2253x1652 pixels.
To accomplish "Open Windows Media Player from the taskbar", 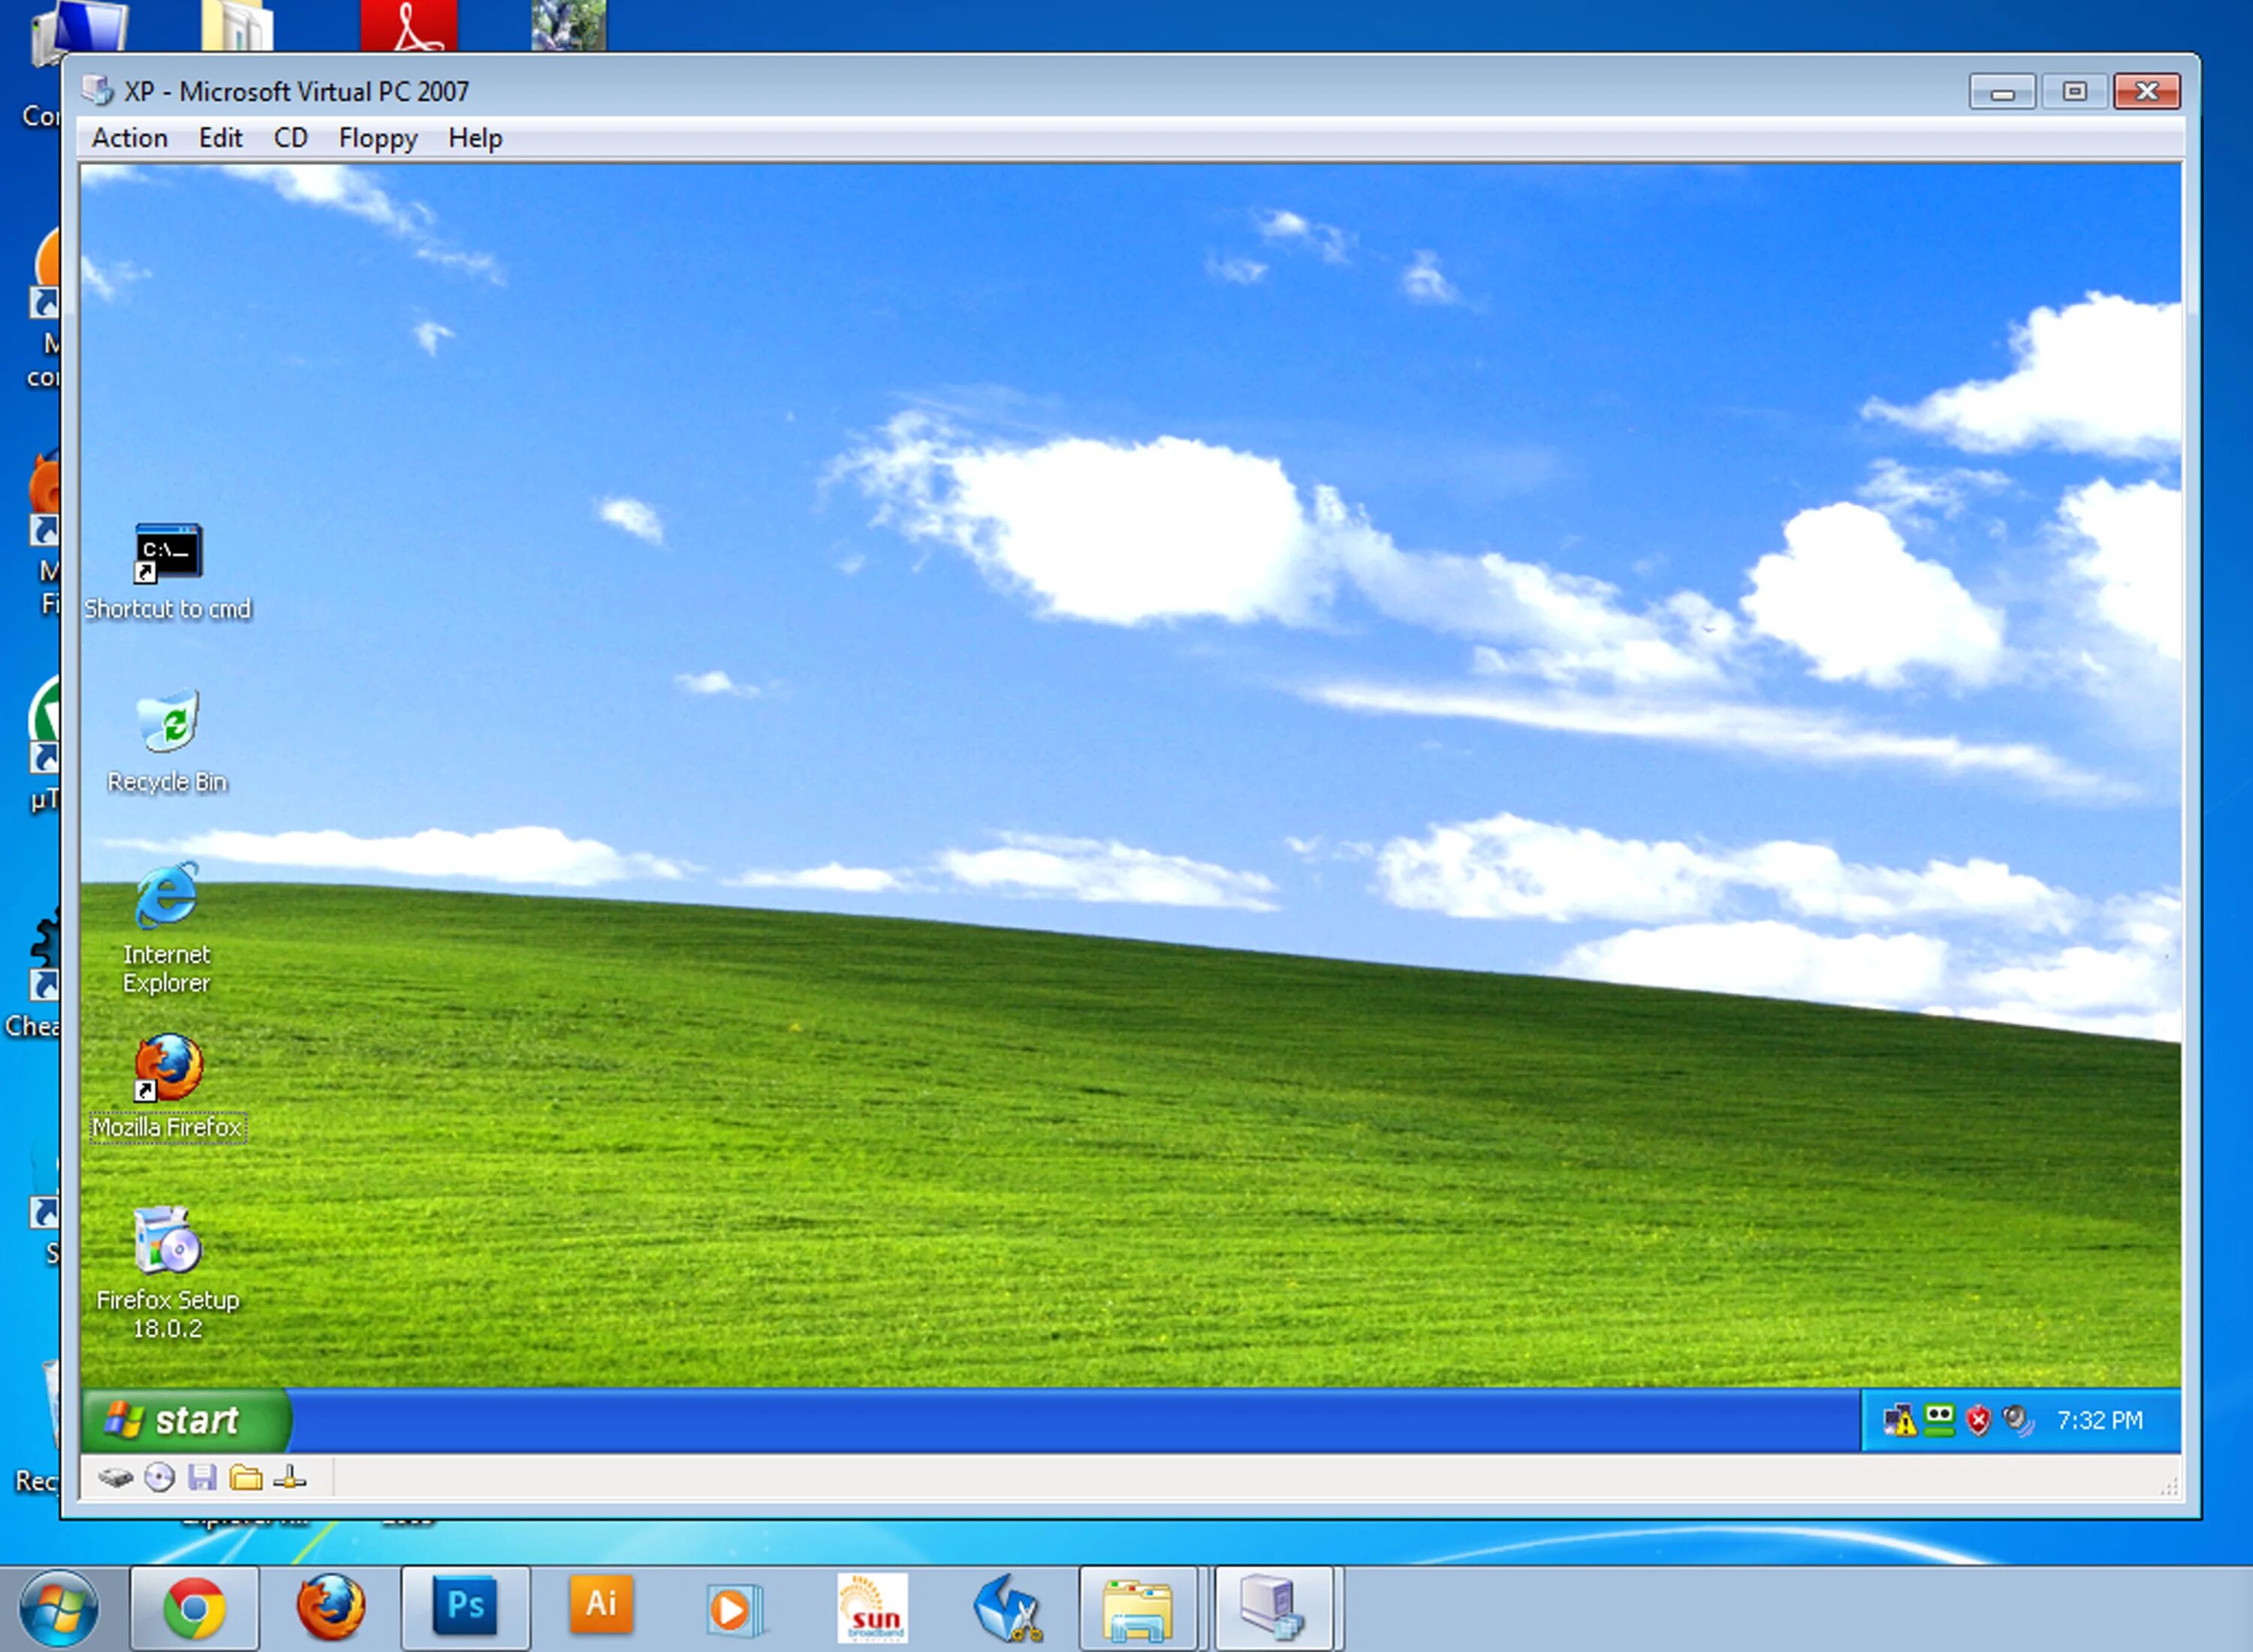I will [735, 1610].
